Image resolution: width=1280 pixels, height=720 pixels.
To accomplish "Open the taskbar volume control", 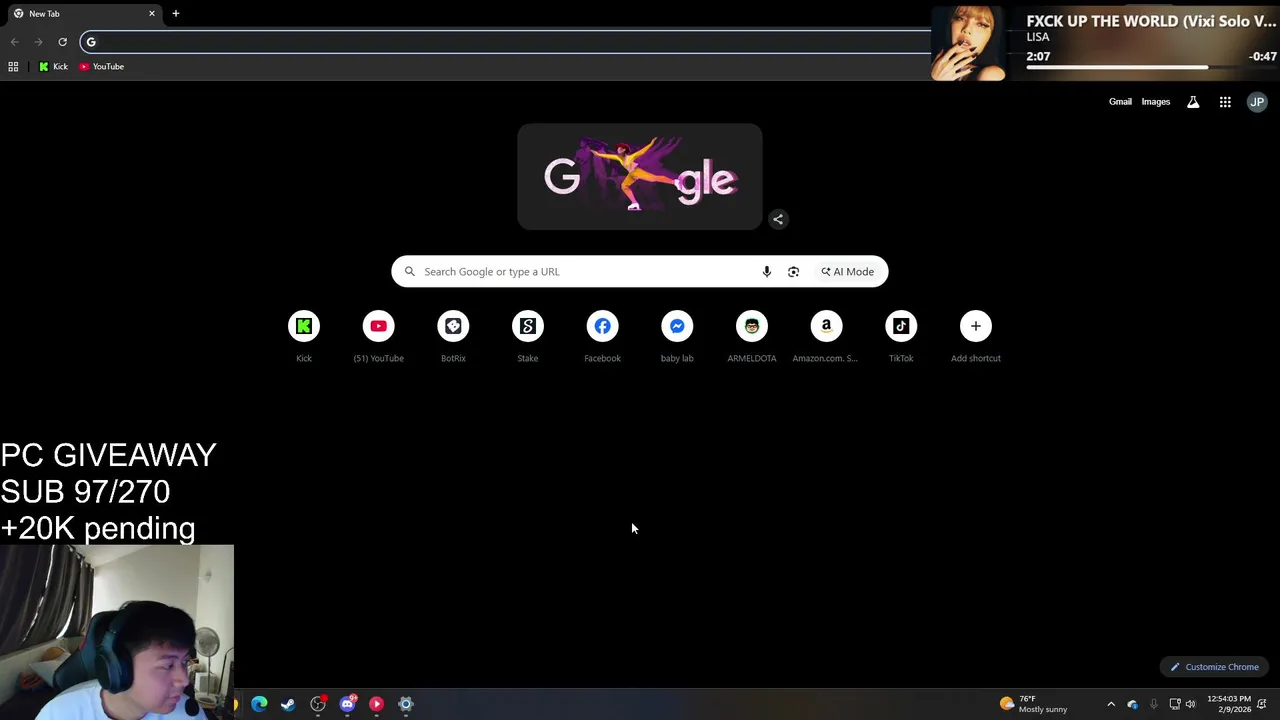I will click(1190, 704).
